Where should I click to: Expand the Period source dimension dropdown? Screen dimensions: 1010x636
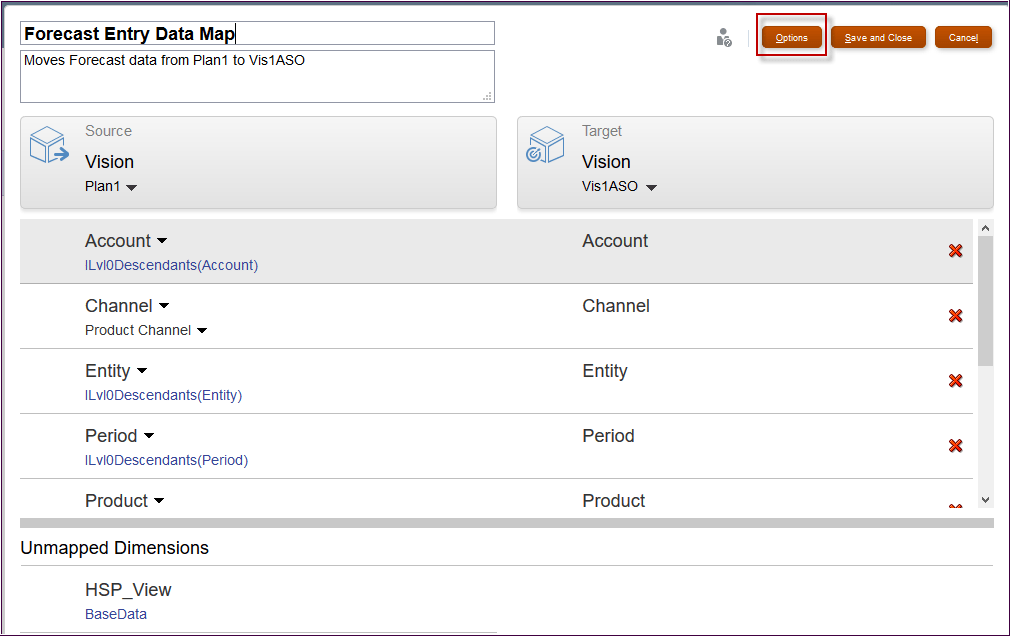tap(149, 436)
